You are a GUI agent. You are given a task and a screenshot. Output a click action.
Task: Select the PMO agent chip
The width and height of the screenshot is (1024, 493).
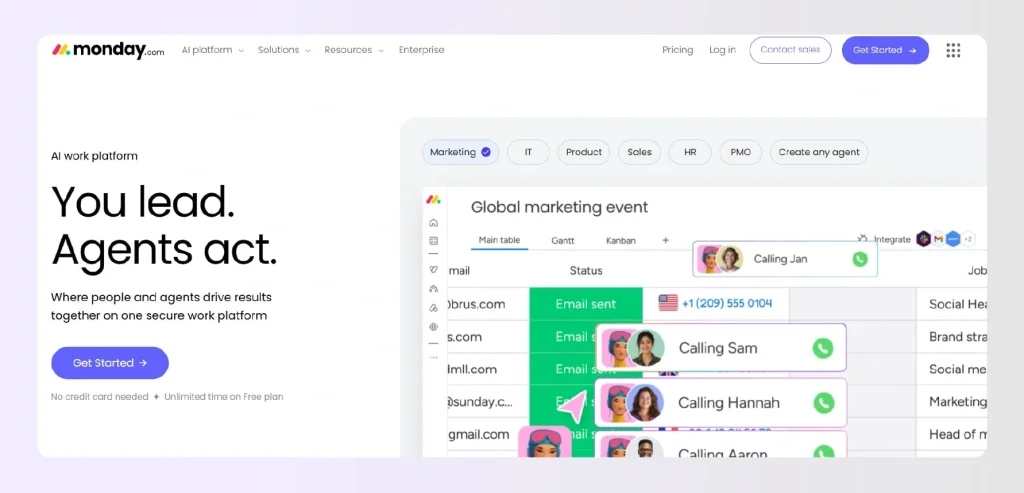(x=741, y=152)
